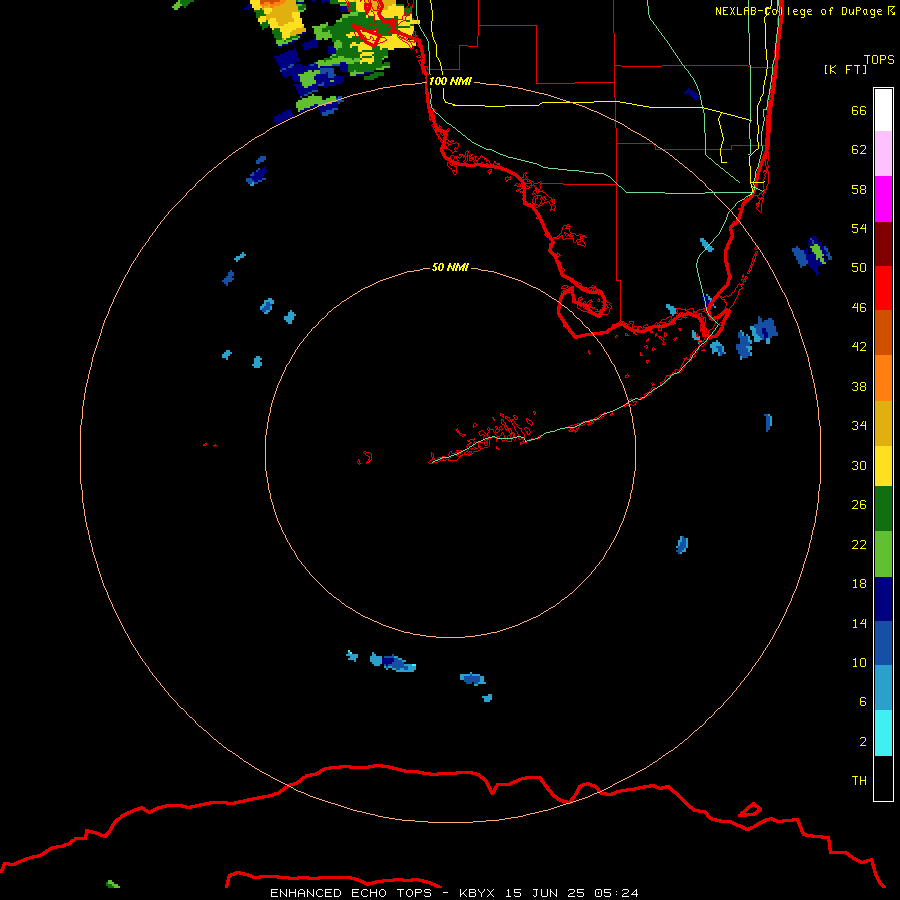The height and width of the screenshot is (900, 900).
Task: Click the legend value 58
Action: coord(859,189)
